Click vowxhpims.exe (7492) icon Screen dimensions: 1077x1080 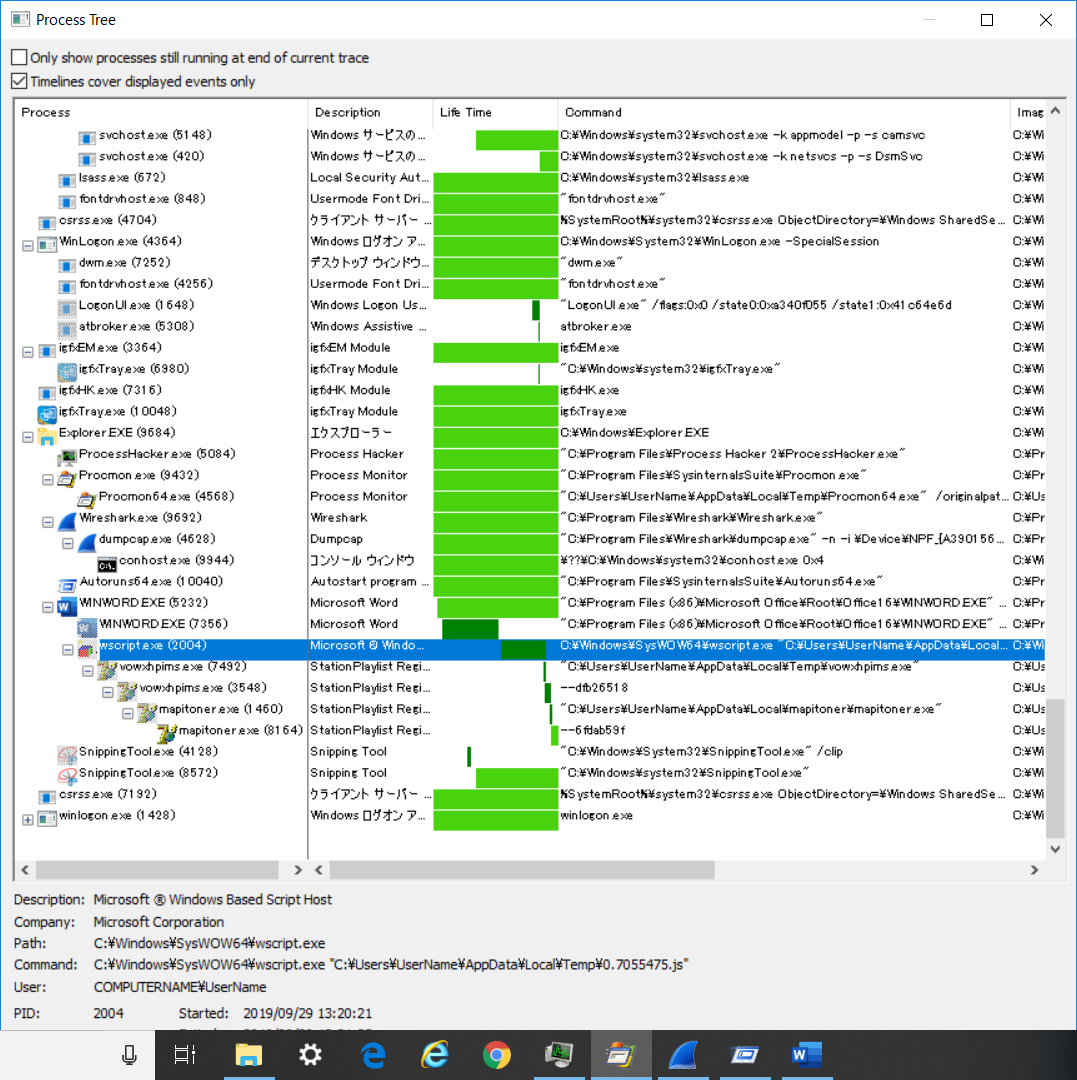click(107, 669)
